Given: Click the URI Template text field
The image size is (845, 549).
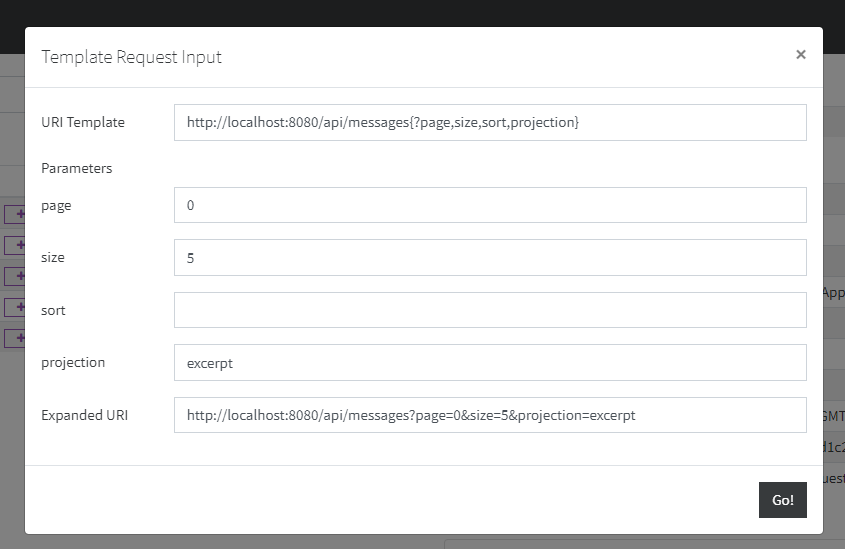Looking at the screenshot, I should pyautogui.click(x=490, y=122).
